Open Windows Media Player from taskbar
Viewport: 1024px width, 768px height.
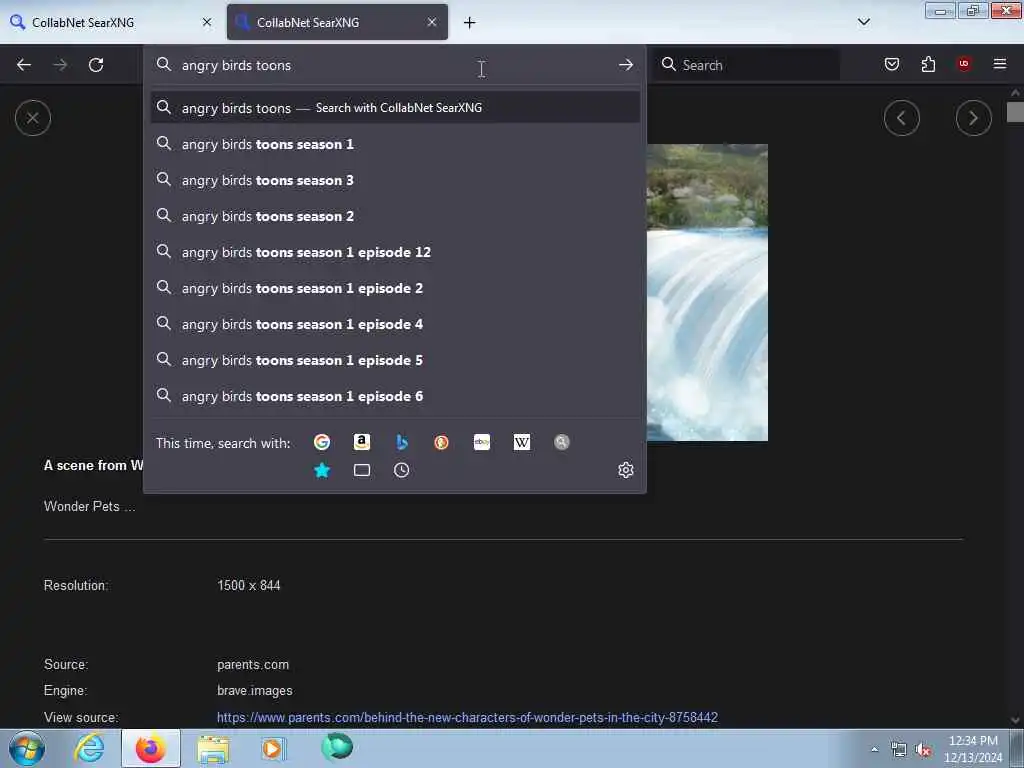tap(272, 748)
